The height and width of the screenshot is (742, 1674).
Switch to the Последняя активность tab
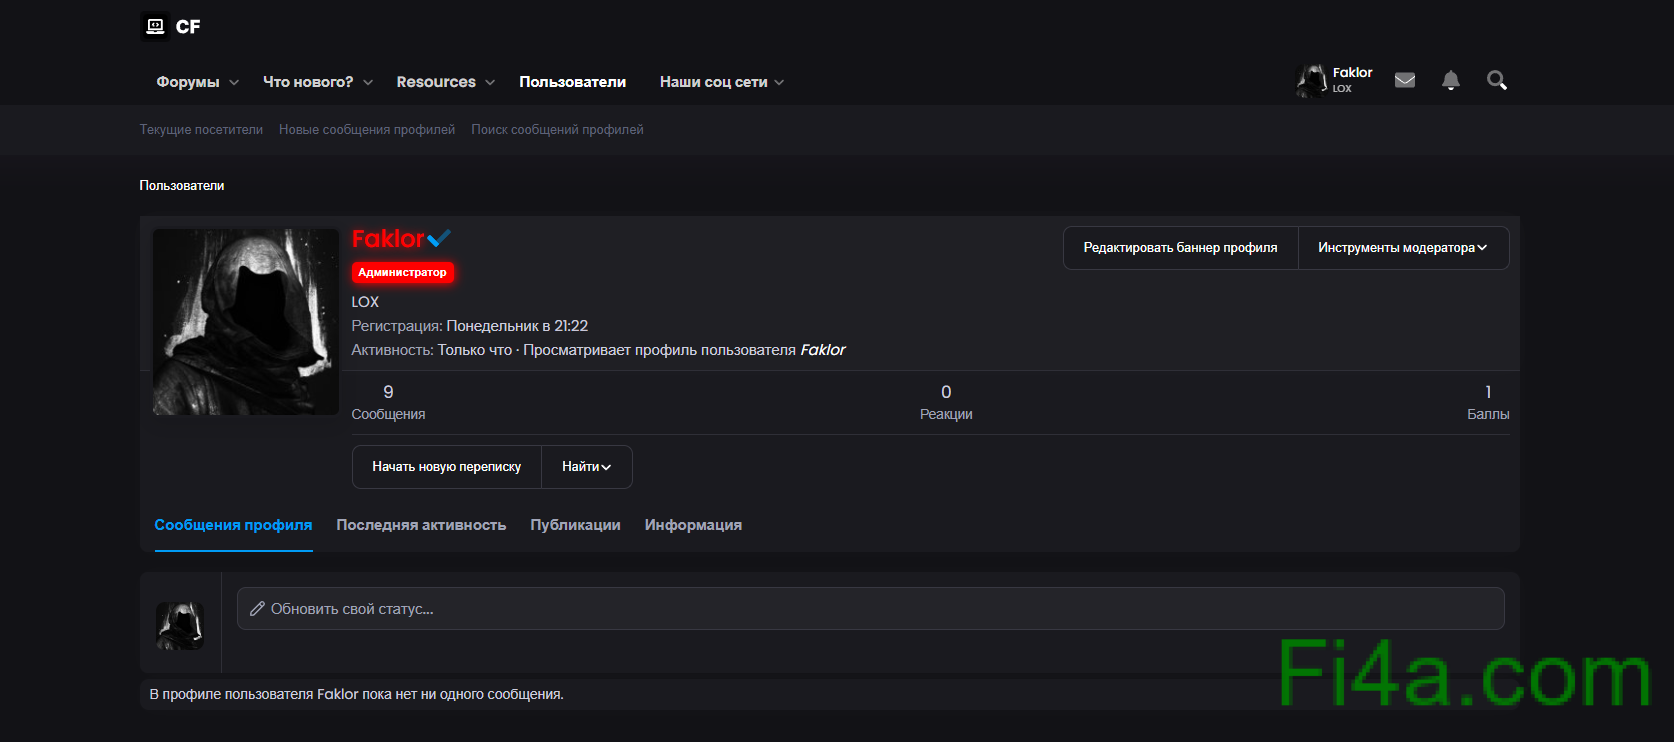(421, 525)
